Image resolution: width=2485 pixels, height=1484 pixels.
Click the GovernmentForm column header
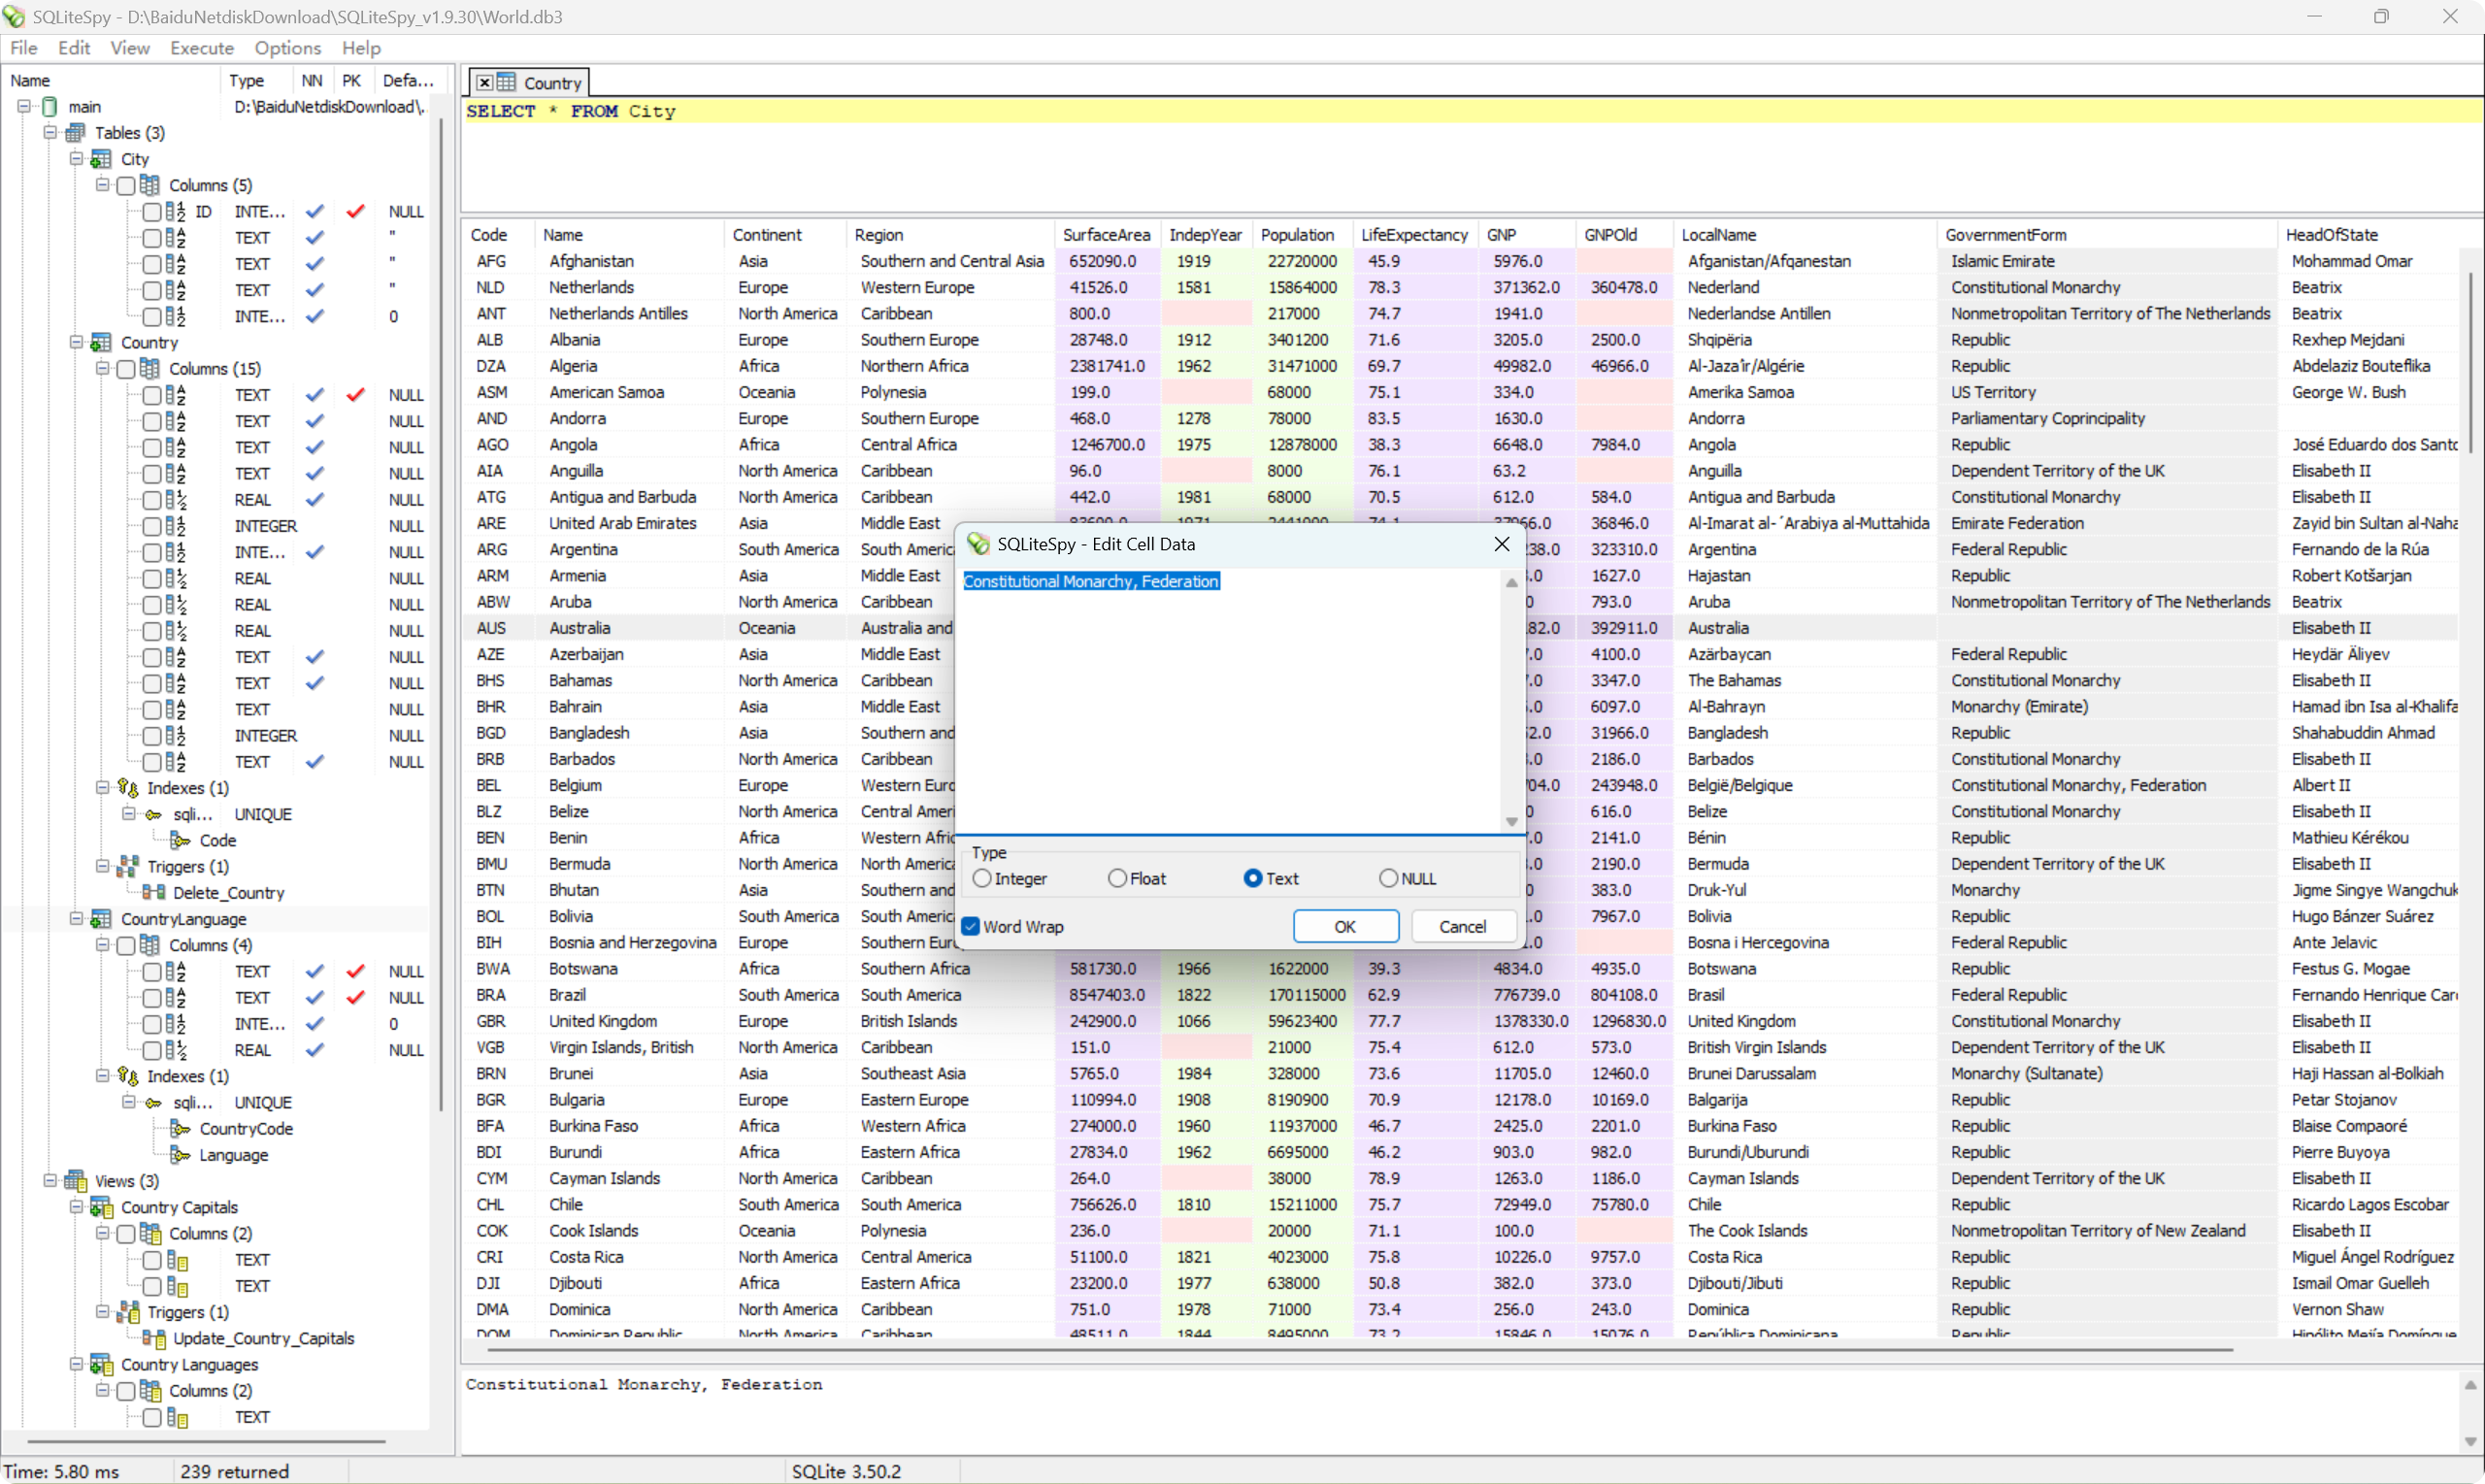(2005, 234)
